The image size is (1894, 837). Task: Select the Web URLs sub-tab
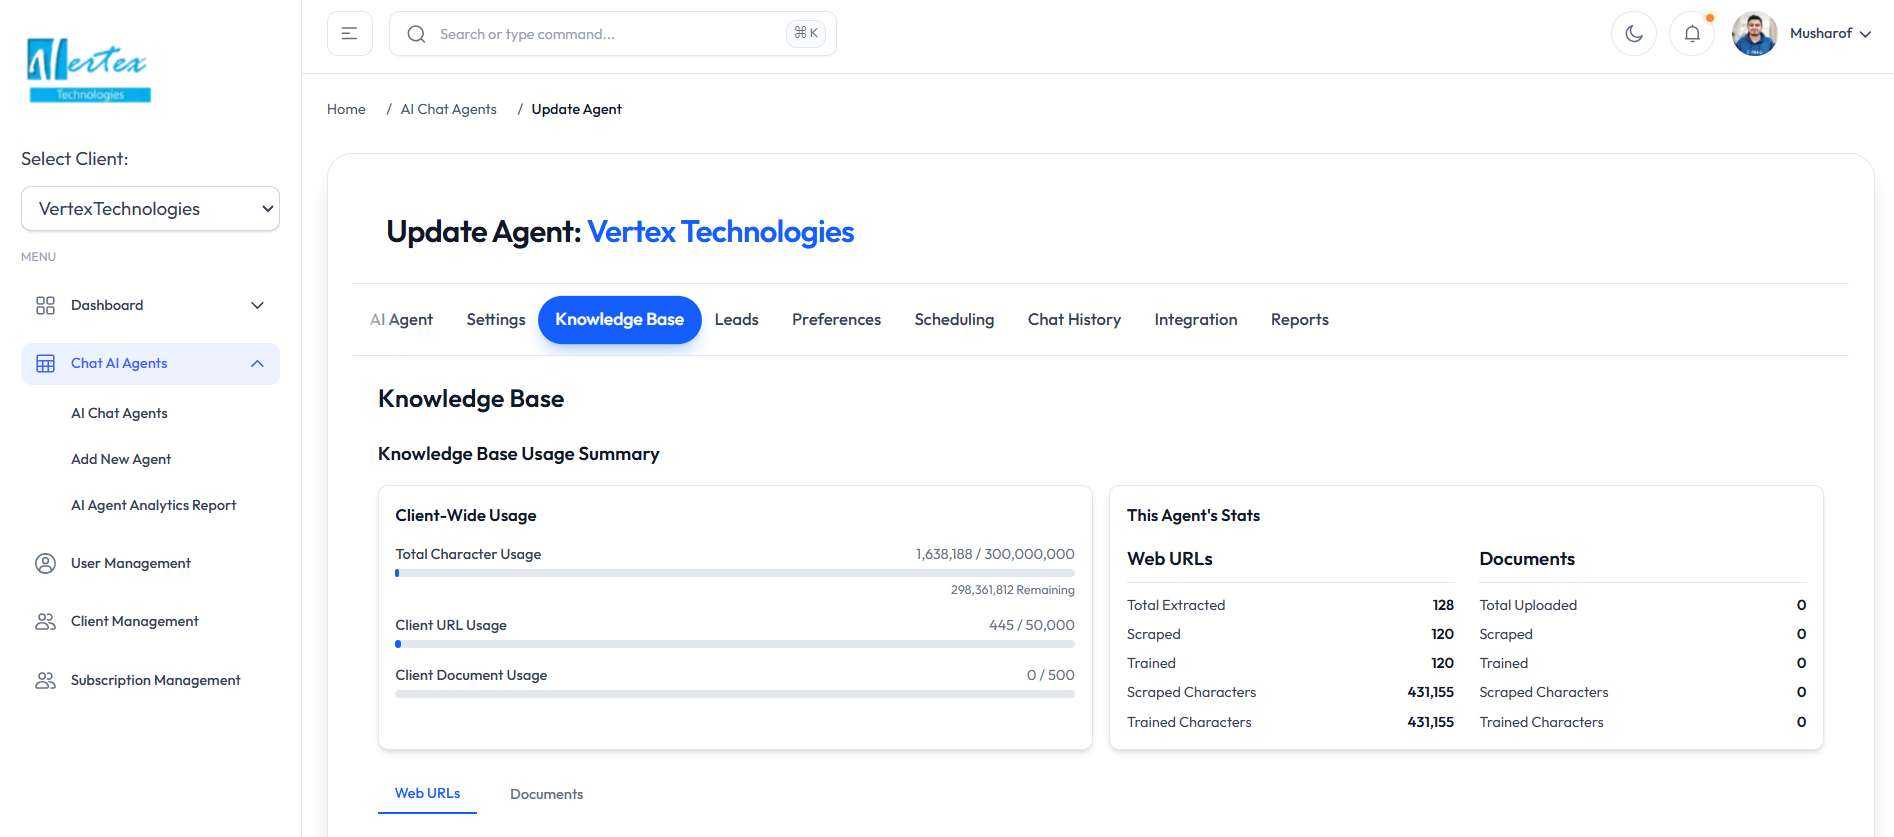click(427, 793)
